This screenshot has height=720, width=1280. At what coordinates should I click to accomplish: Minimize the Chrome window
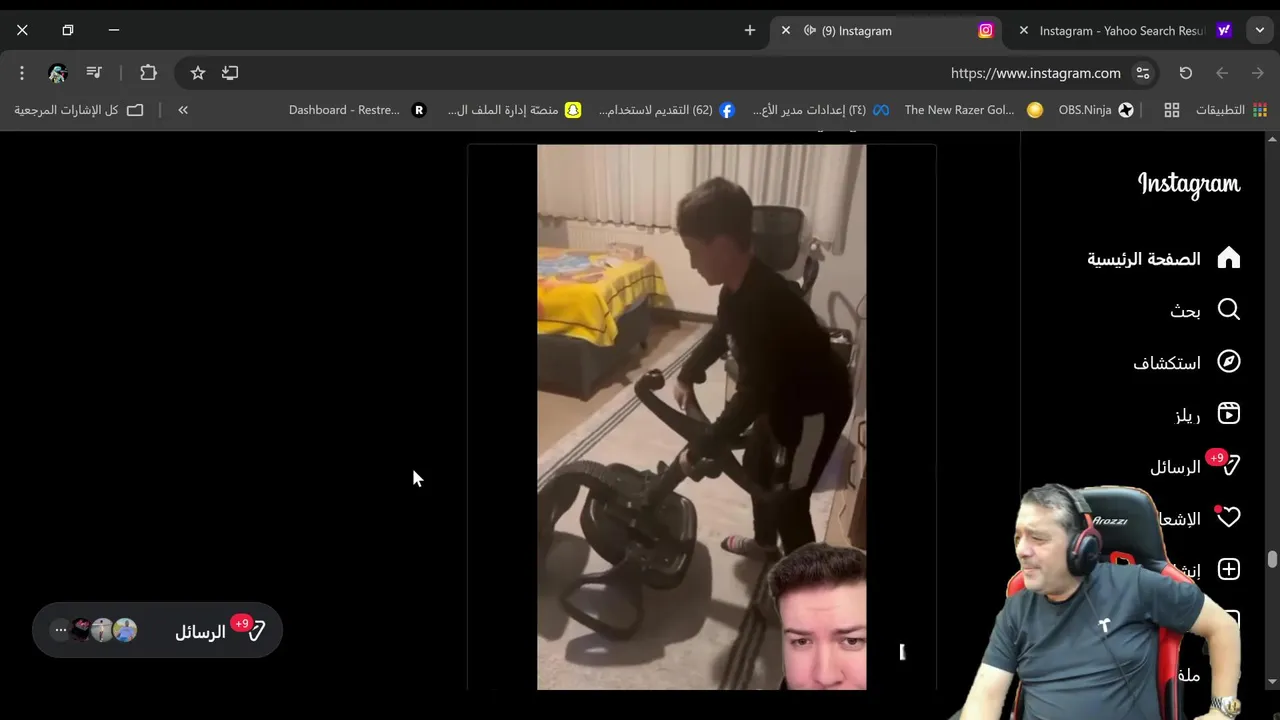[x=114, y=30]
